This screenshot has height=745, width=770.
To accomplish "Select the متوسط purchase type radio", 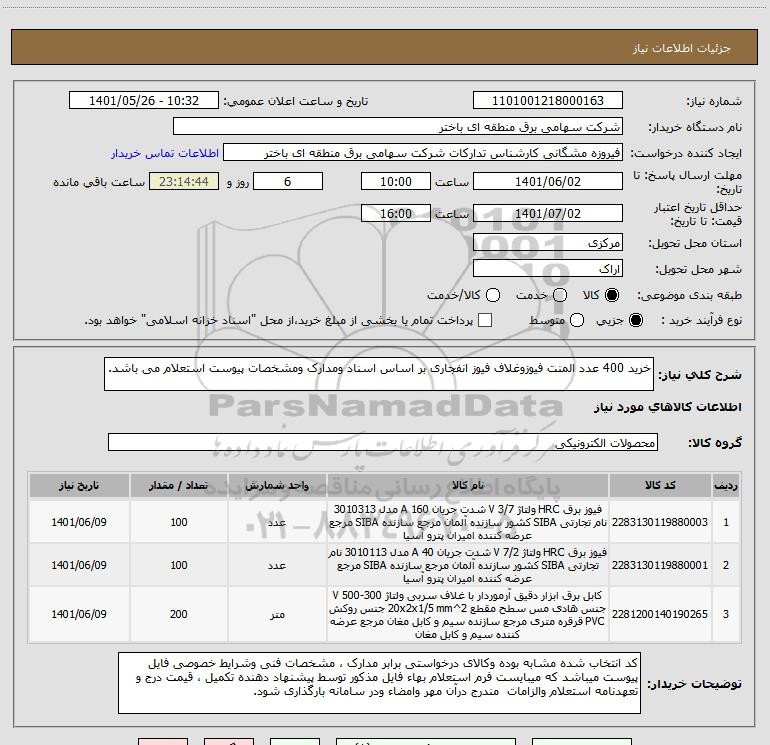I will [577, 320].
